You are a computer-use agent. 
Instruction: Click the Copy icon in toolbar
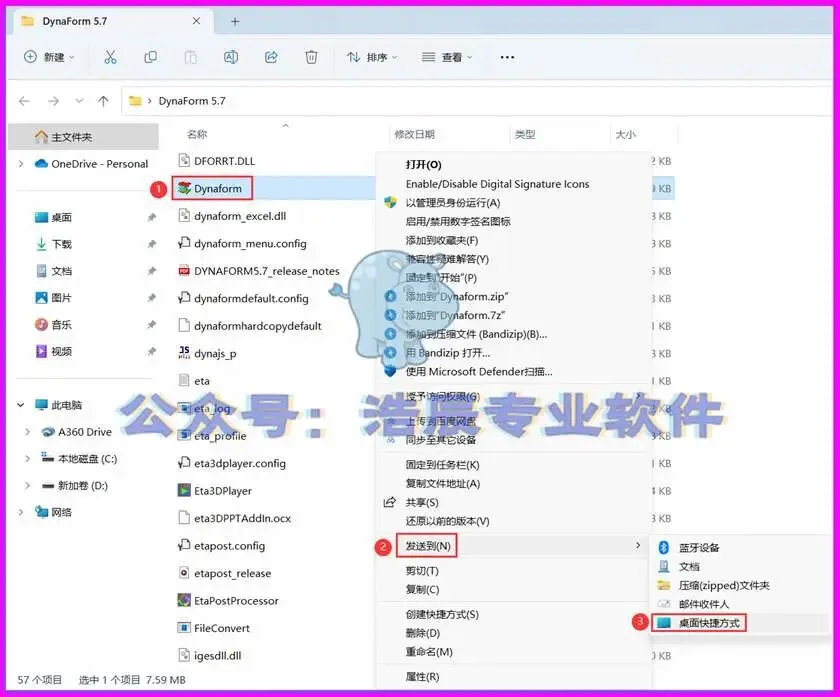pyautogui.click(x=151, y=57)
